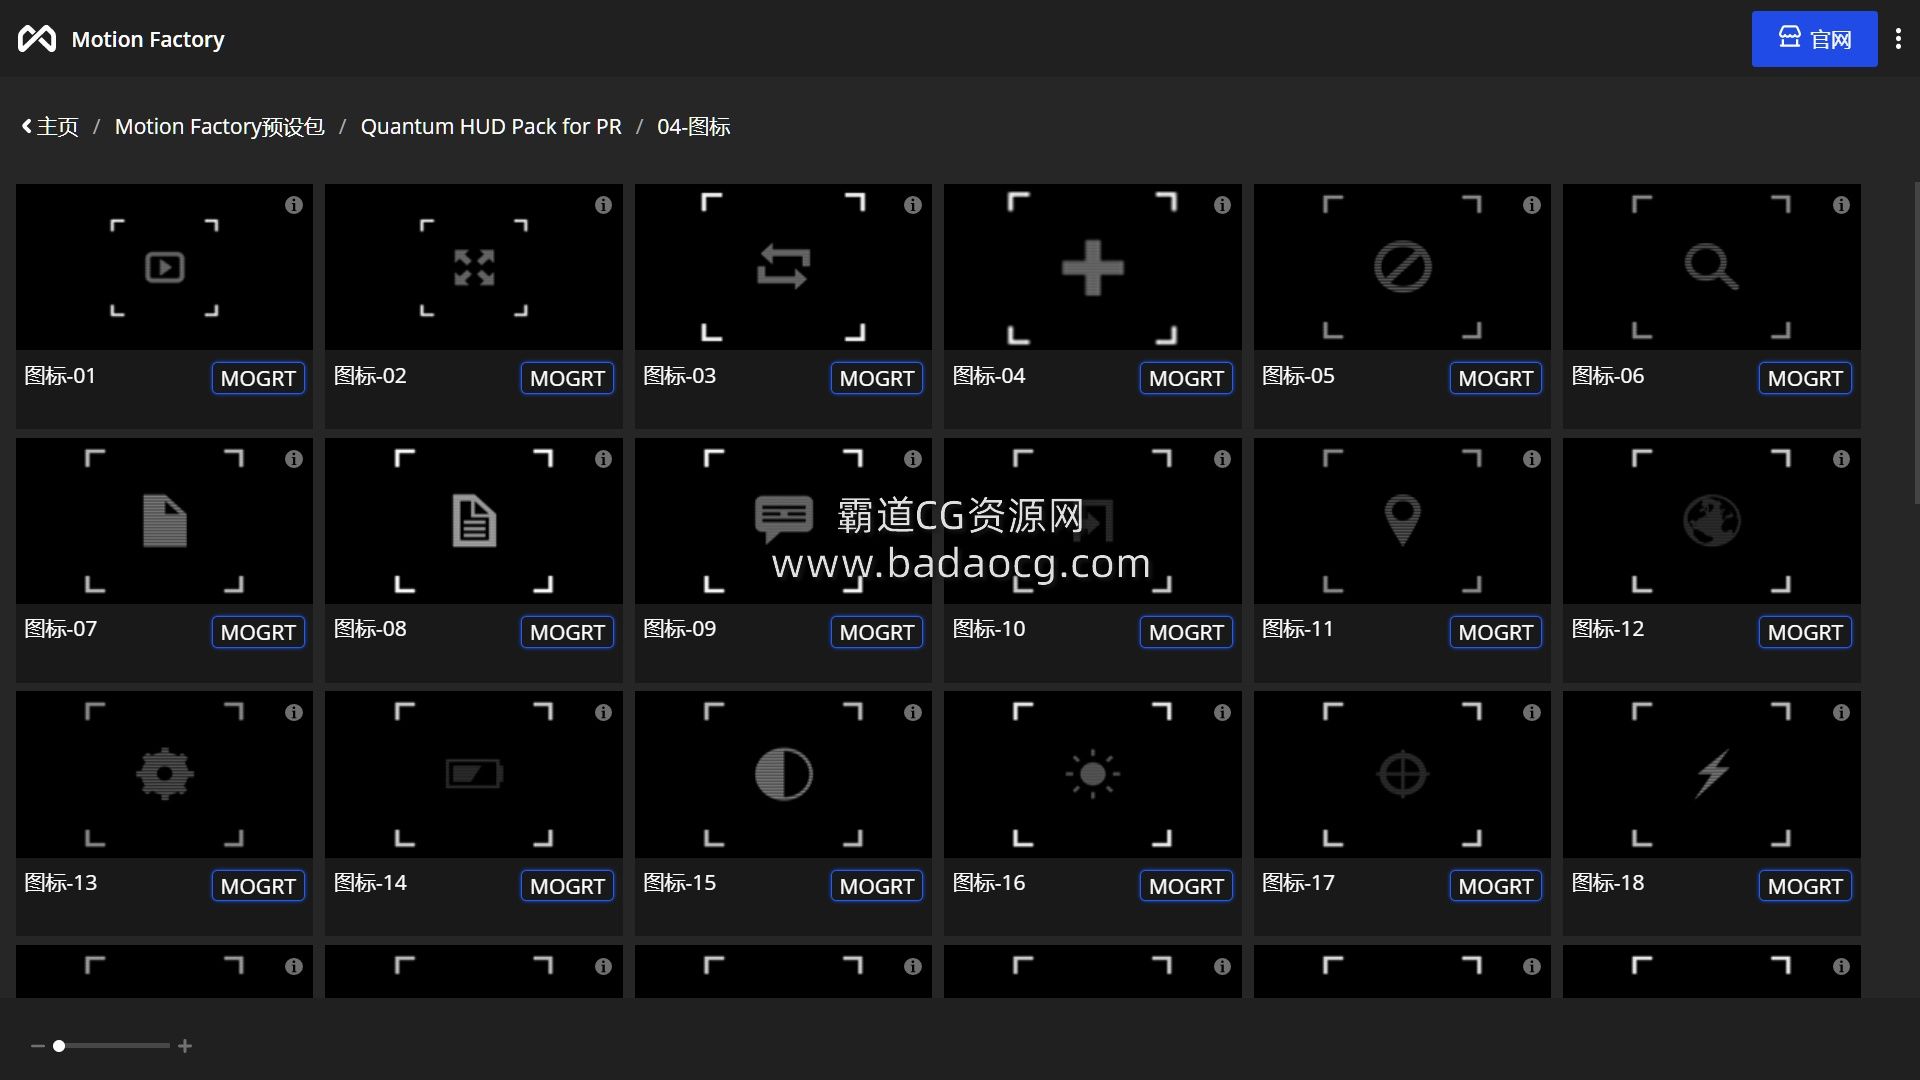Image resolution: width=1920 pixels, height=1080 pixels.
Task: Open the three-dot options menu
Action: pos(1898,39)
